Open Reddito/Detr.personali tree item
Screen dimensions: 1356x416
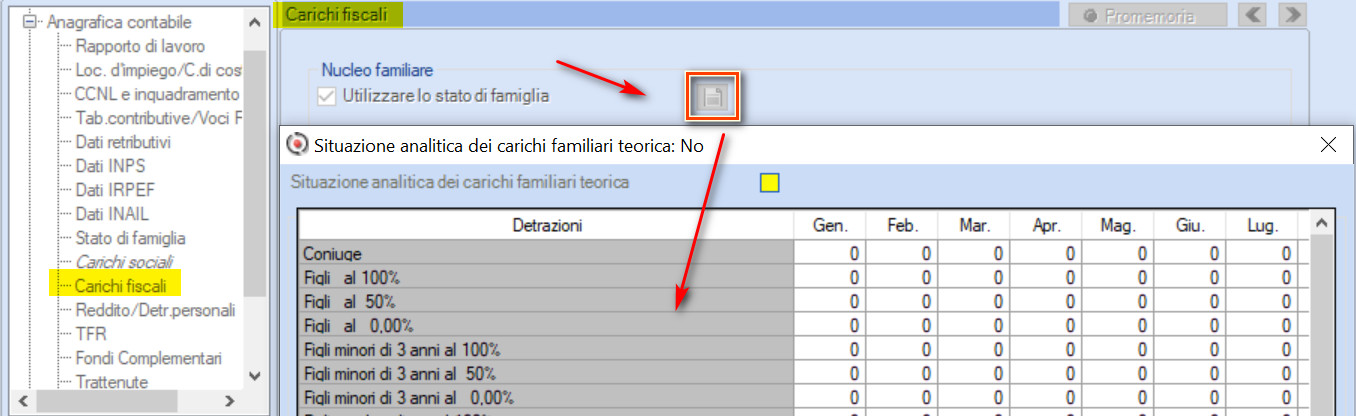[155, 310]
